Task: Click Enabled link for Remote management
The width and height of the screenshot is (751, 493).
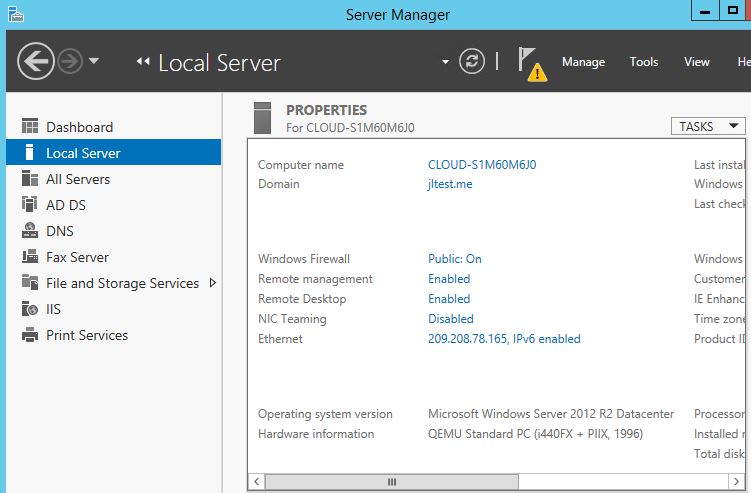Action: [x=449, y=279]
